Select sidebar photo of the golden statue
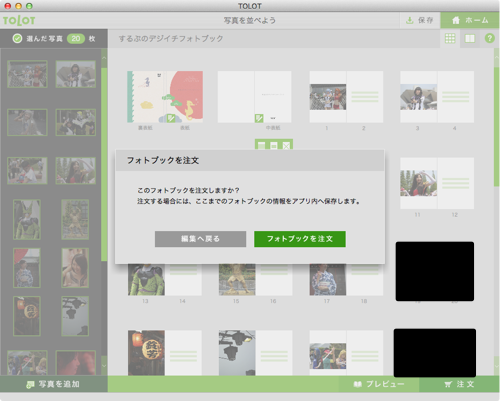The image size is (500, 401). click(x=75, y=219)
